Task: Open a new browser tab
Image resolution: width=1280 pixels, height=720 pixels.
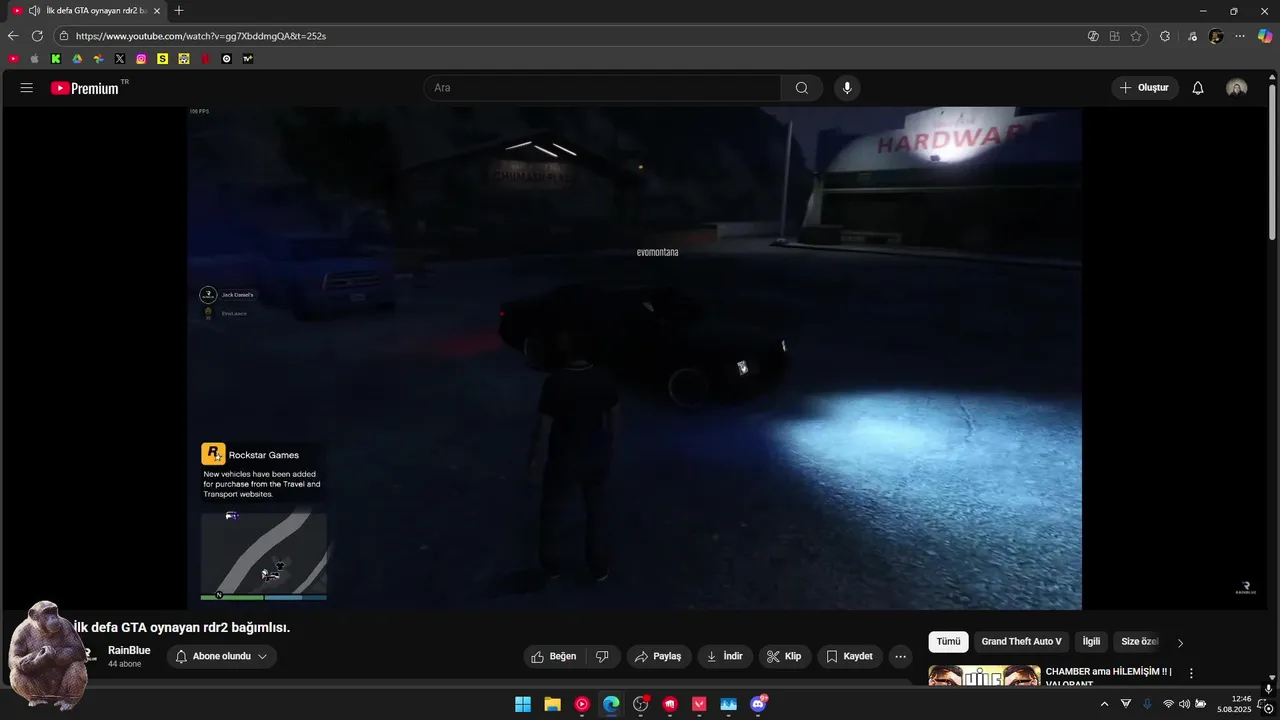Action: (x=179, y=10)
